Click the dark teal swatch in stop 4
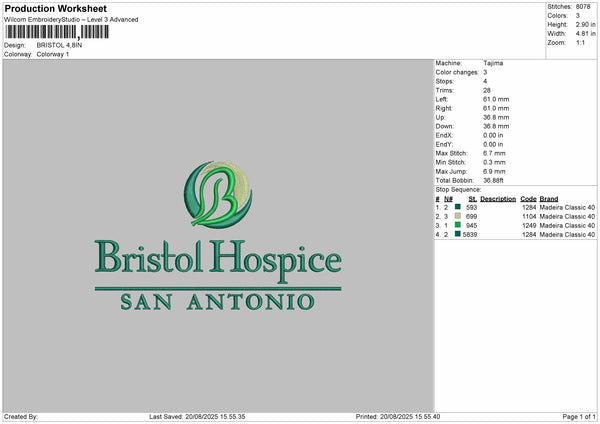The image size is (600, 424). 457,234
